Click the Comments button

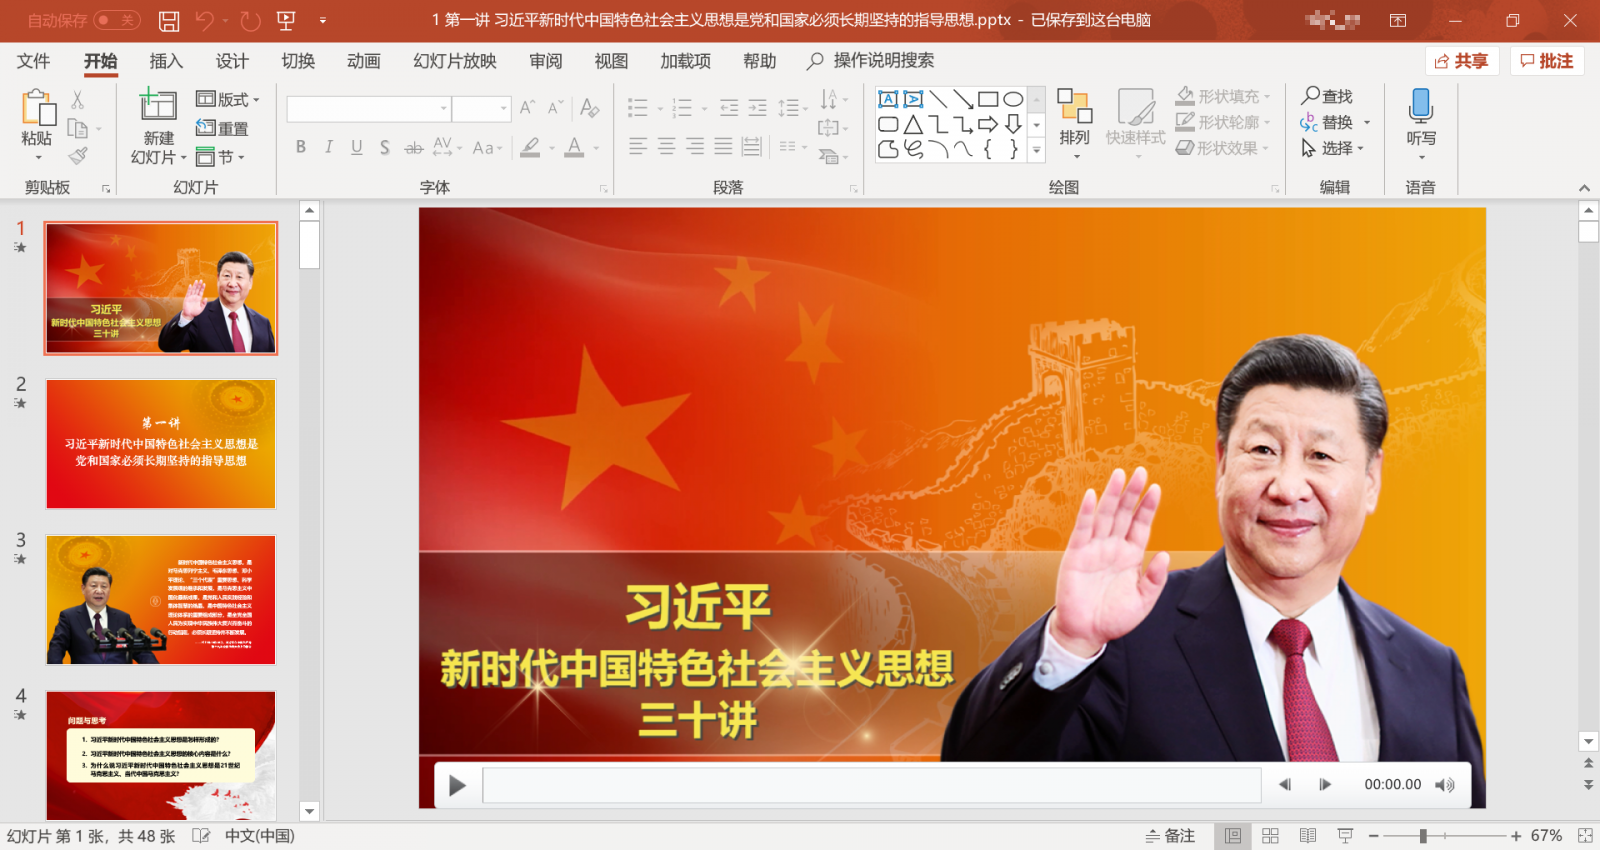pyautogui.click(x=1547, y=61)
